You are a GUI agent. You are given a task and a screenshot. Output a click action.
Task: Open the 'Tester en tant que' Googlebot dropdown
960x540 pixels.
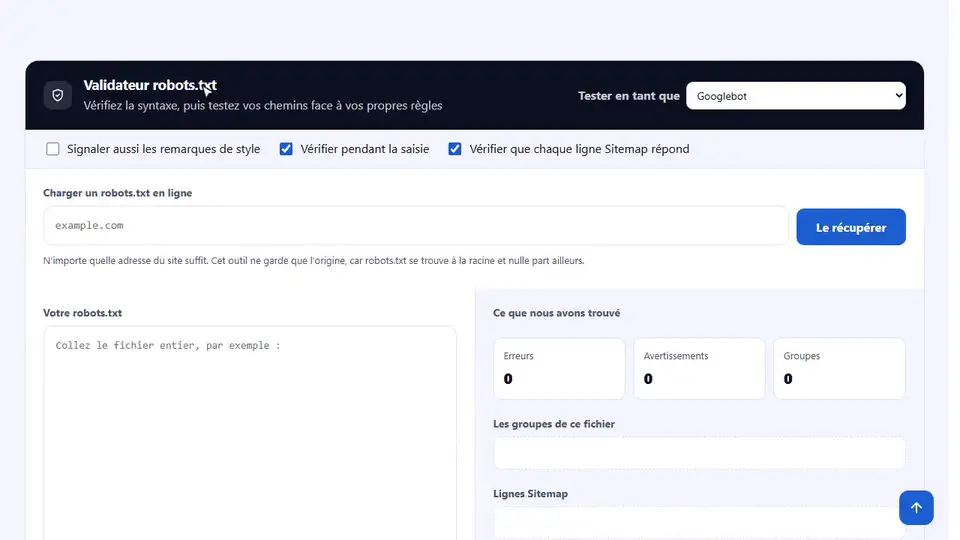tap(795, 96)
